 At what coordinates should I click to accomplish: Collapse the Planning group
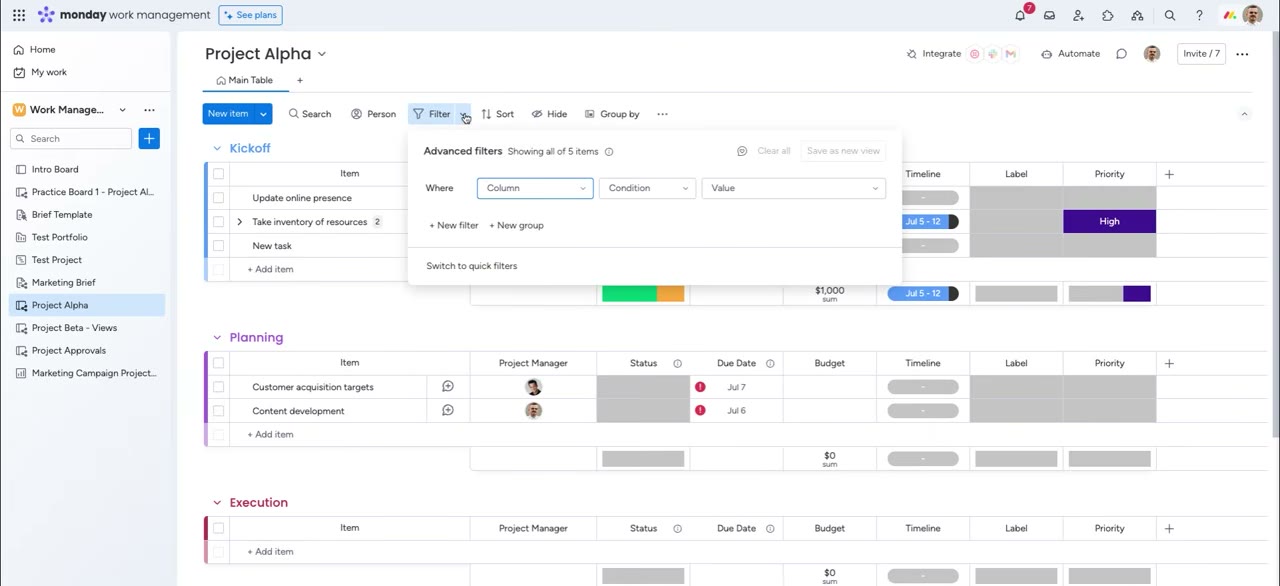217,337
